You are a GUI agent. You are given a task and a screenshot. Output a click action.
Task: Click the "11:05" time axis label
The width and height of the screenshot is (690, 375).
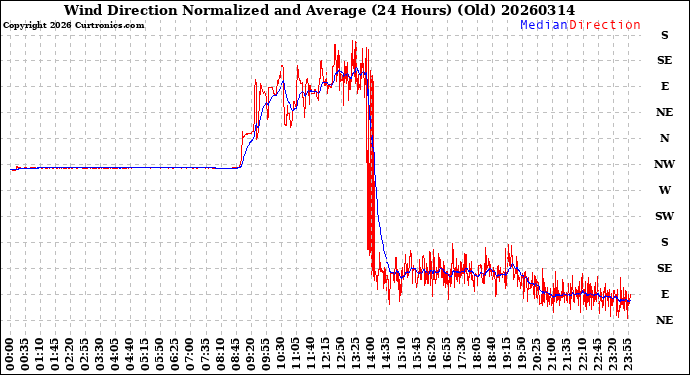click(x=295, y=355)
